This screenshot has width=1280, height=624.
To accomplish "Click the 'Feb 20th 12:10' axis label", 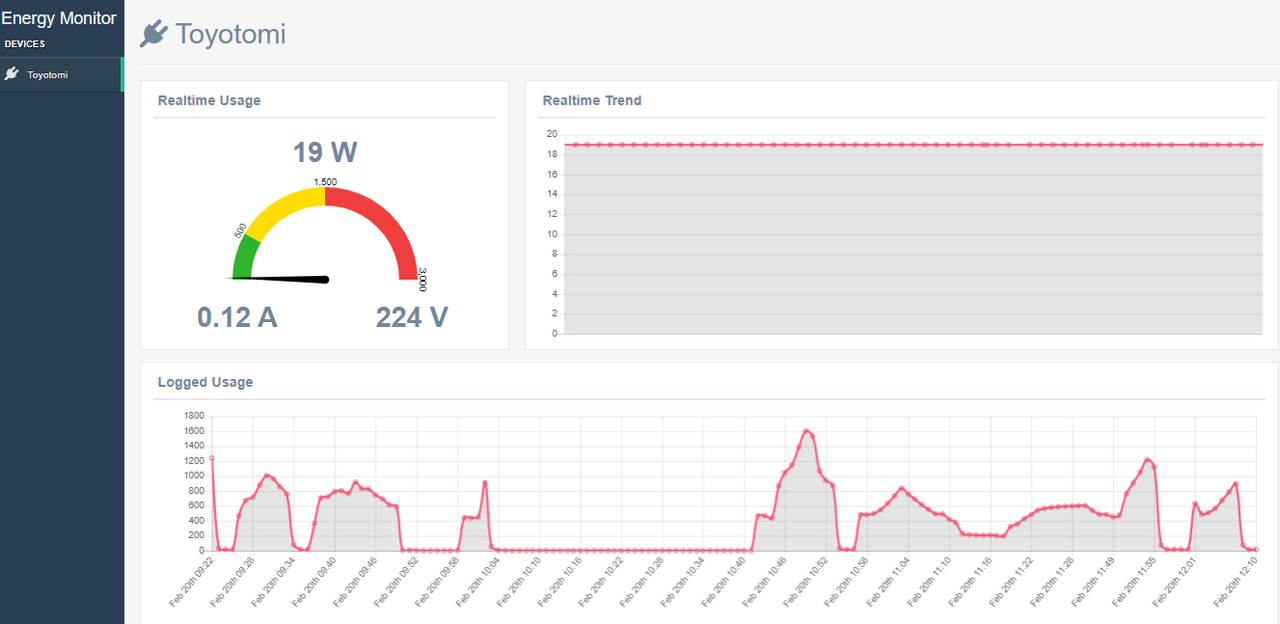I will click(1236, 582).
